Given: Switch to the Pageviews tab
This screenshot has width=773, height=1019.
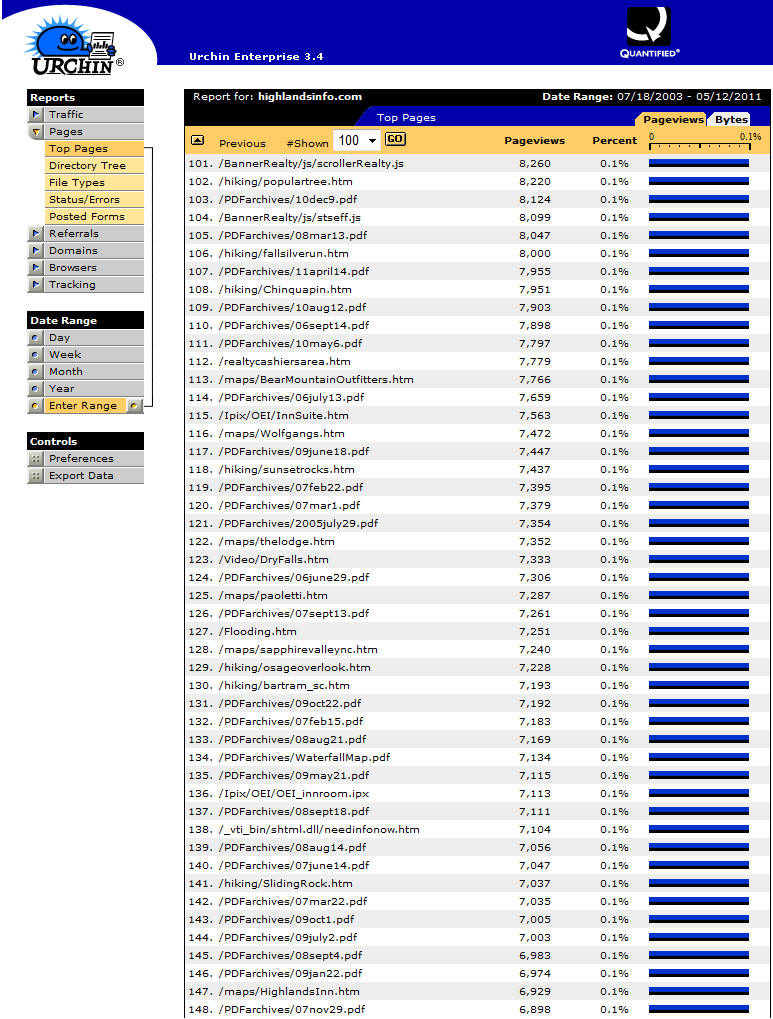Looking at the screenshot, I should pyautogui.click(x=673, y=120).
